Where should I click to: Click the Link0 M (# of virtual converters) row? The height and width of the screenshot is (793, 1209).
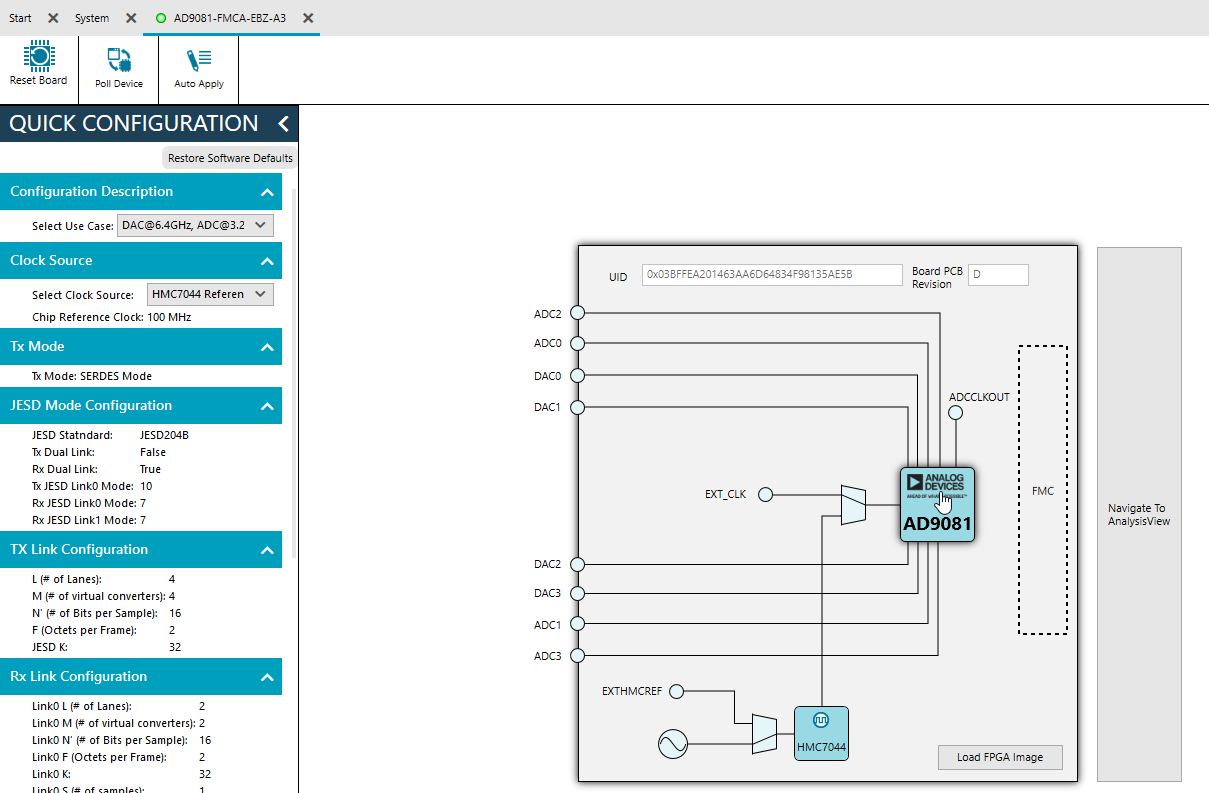[119, 723]
